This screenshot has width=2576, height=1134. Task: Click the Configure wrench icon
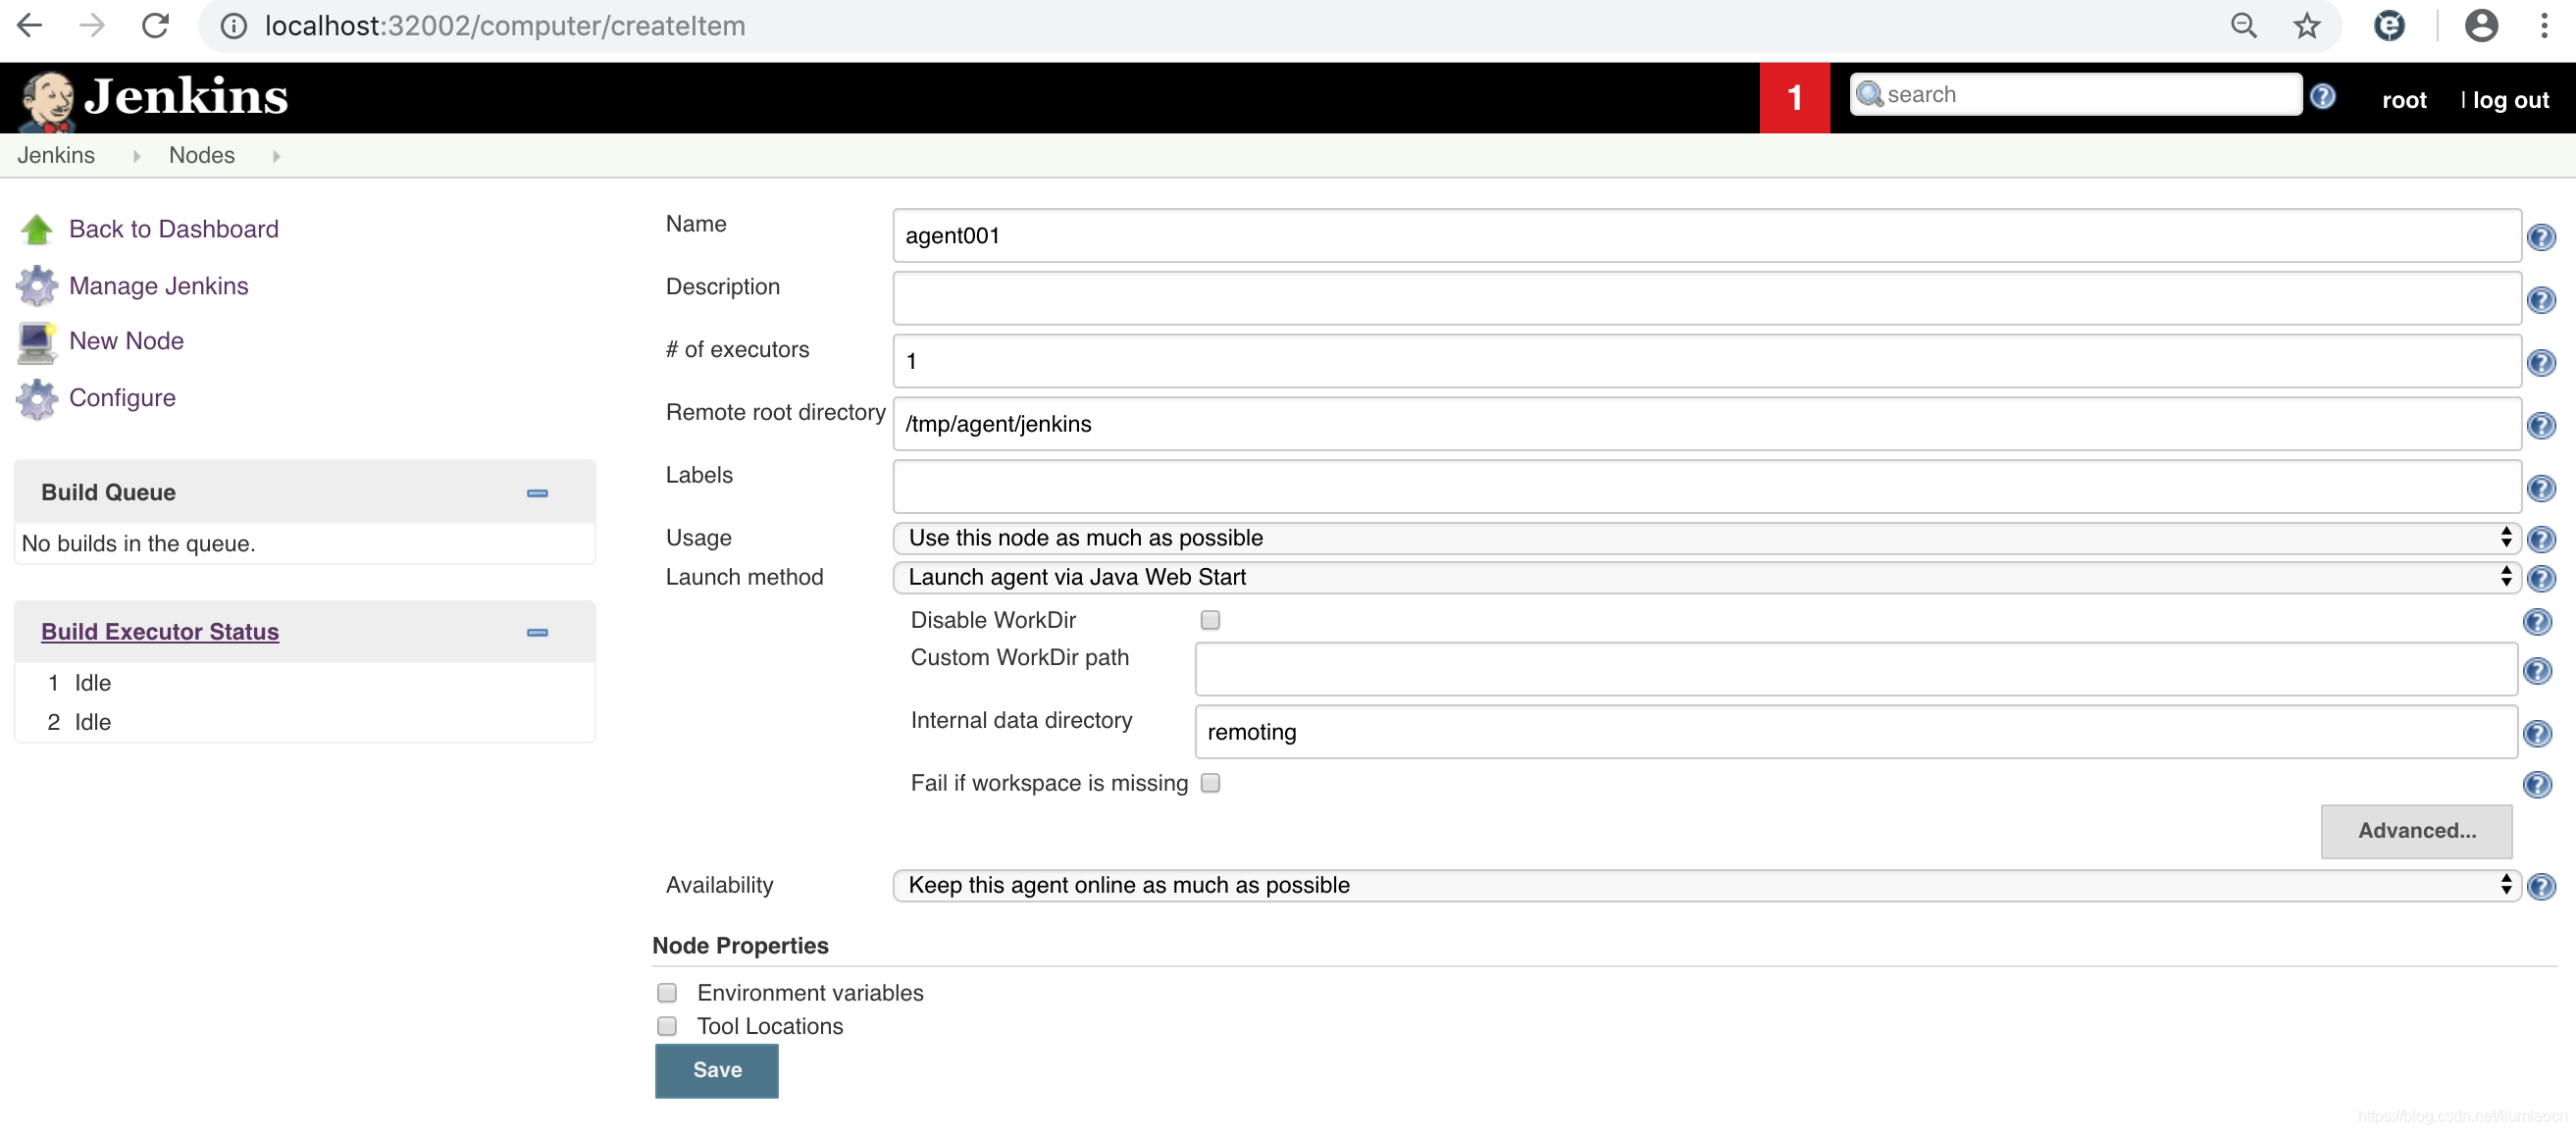point(34,397)
